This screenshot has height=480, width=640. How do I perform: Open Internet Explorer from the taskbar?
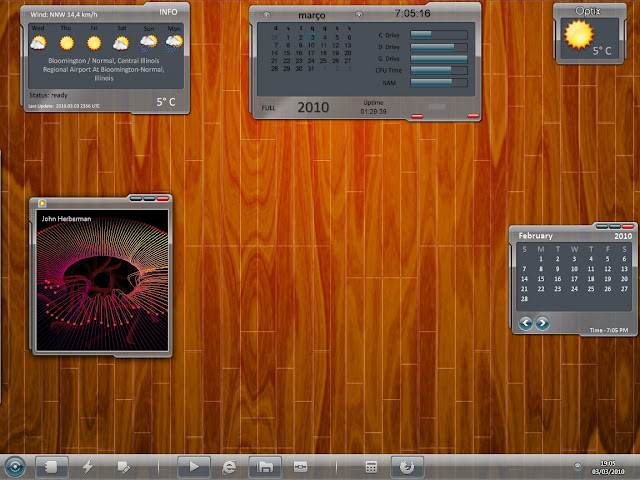pos(229,467)
